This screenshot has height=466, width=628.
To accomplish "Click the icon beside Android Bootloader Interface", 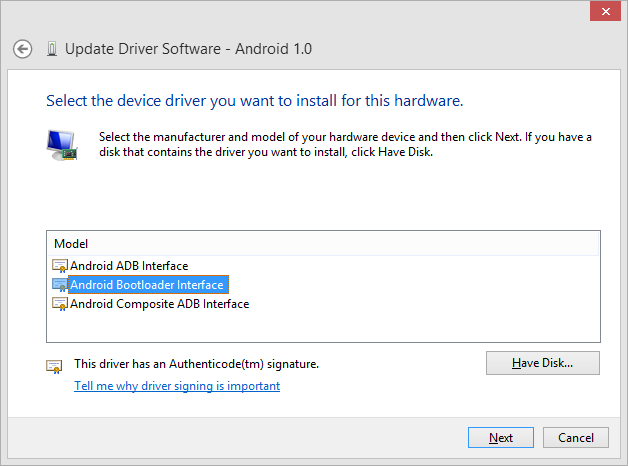I will point(60,285).
